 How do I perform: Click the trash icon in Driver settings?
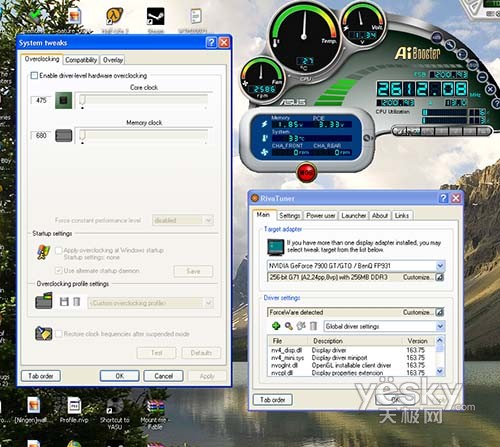coord(313,326)
